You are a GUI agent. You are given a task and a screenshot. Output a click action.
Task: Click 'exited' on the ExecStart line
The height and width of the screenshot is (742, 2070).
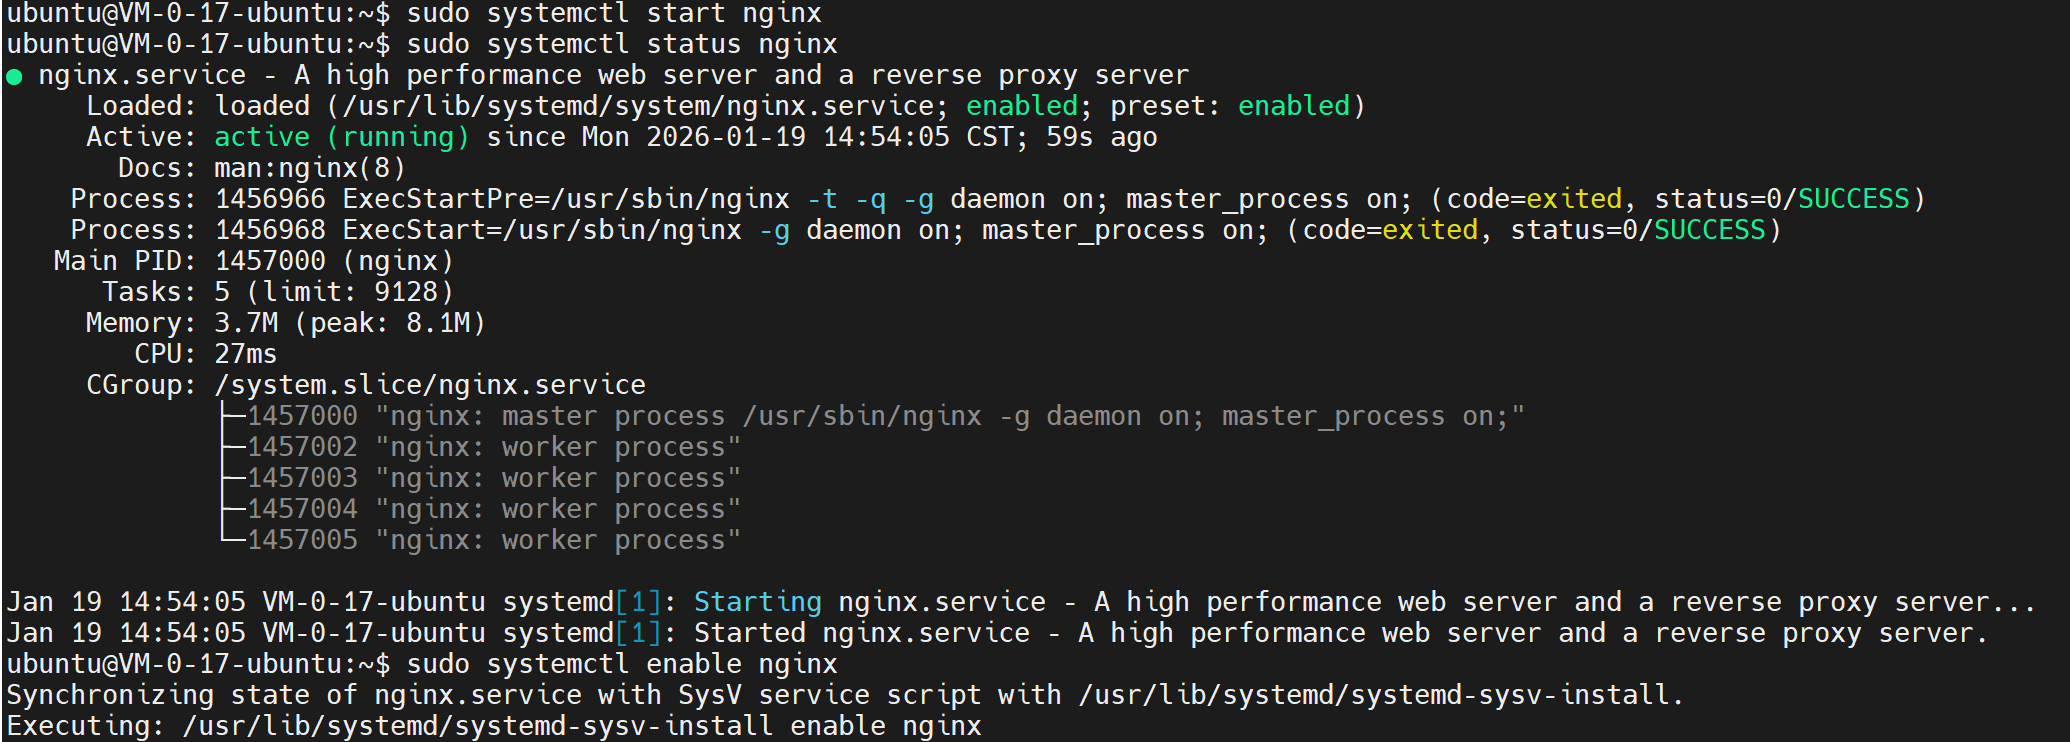(1430, 230)
